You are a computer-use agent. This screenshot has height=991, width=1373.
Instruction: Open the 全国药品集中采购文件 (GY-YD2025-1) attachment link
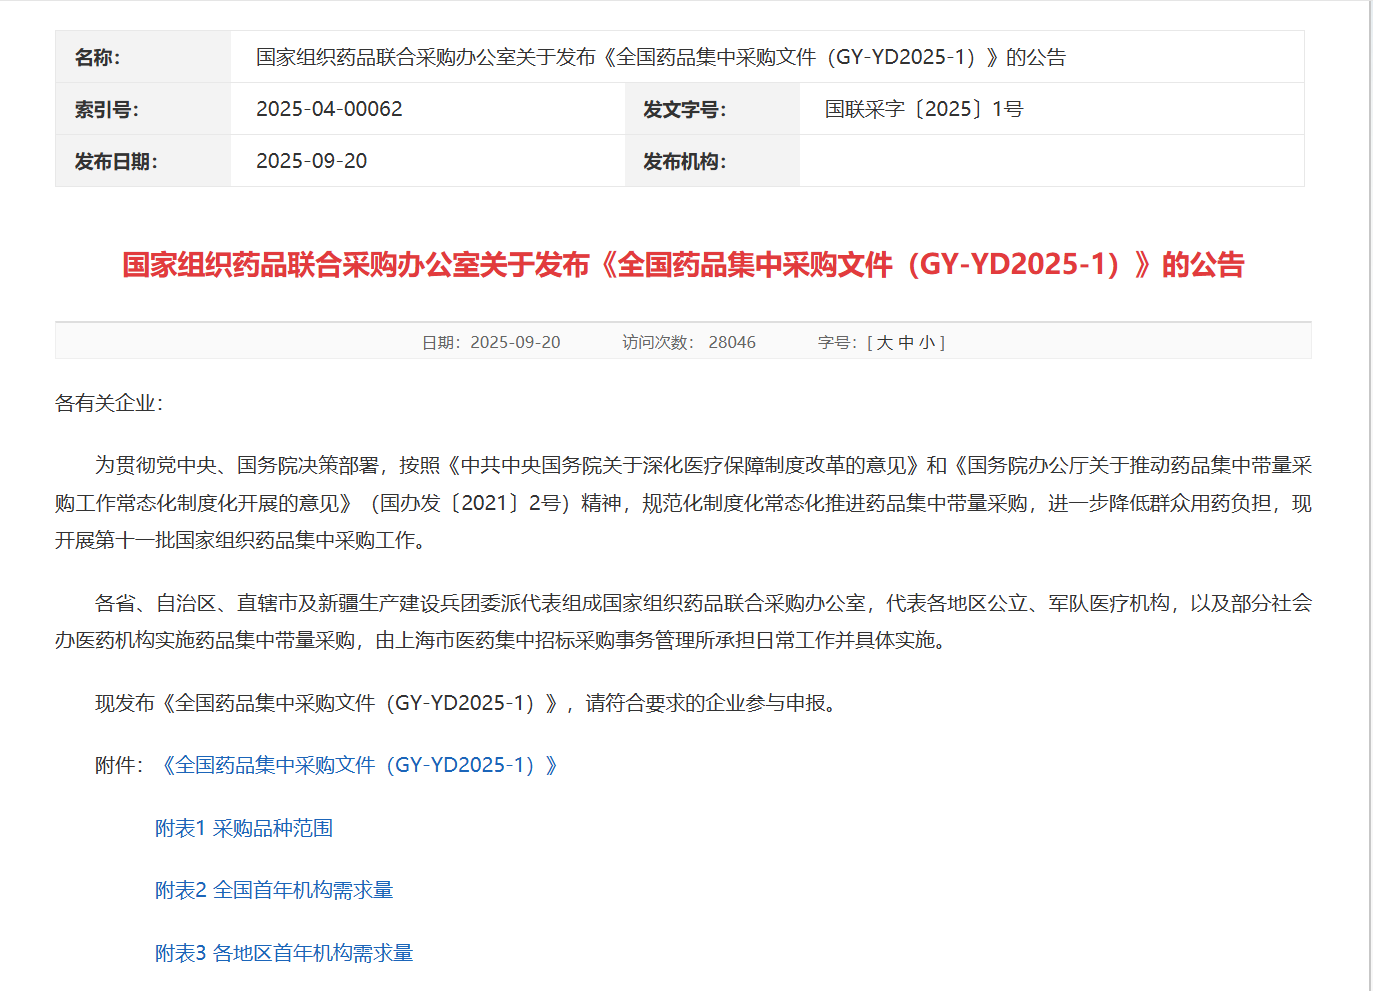pos(359,765)
